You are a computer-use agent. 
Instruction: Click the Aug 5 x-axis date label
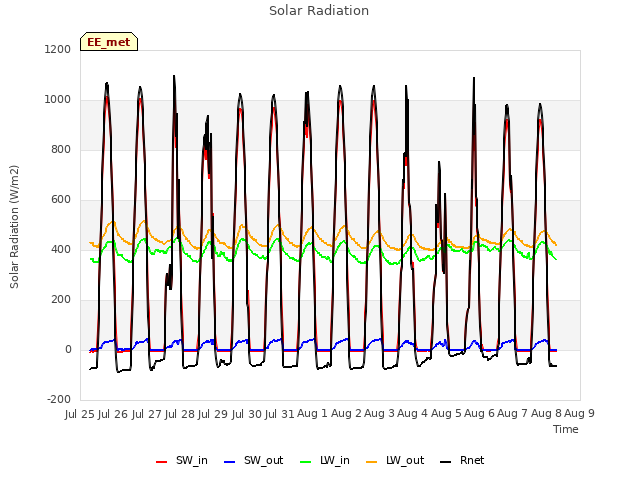[446, 414]
